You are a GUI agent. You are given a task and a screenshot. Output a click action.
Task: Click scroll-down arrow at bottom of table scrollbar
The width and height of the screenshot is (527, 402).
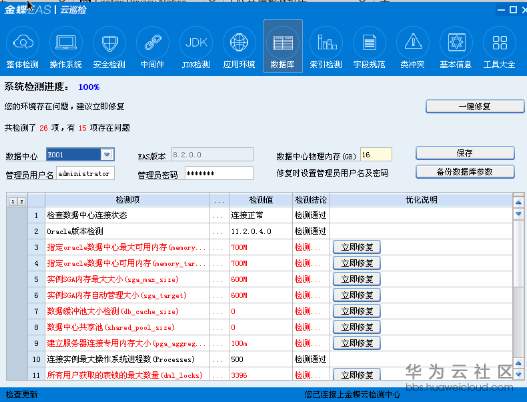click(518, 374)
